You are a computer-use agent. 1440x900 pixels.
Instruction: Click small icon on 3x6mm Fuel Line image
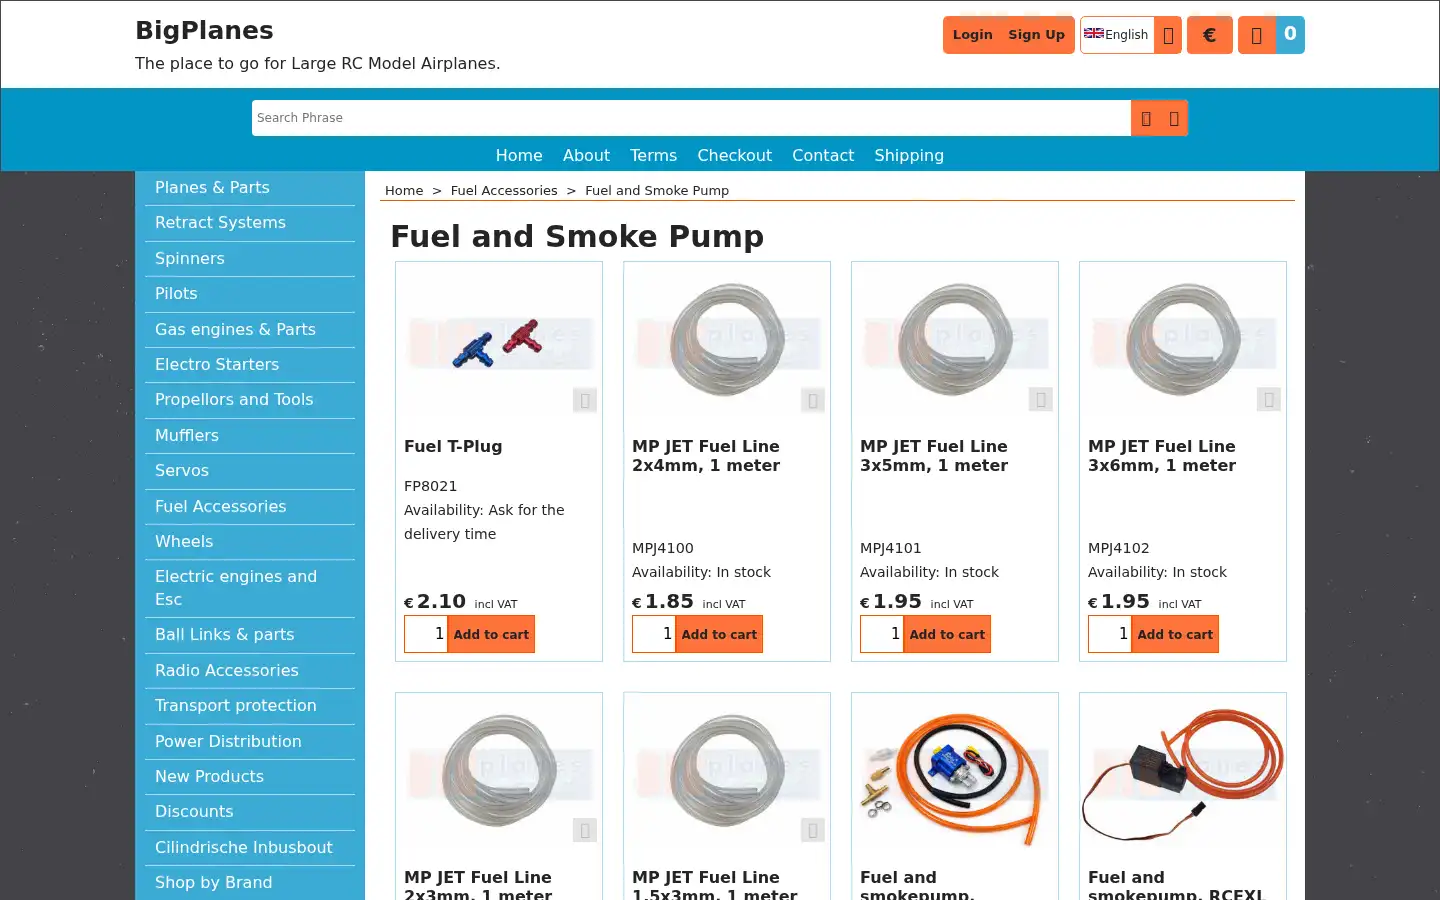[1269, 400]
